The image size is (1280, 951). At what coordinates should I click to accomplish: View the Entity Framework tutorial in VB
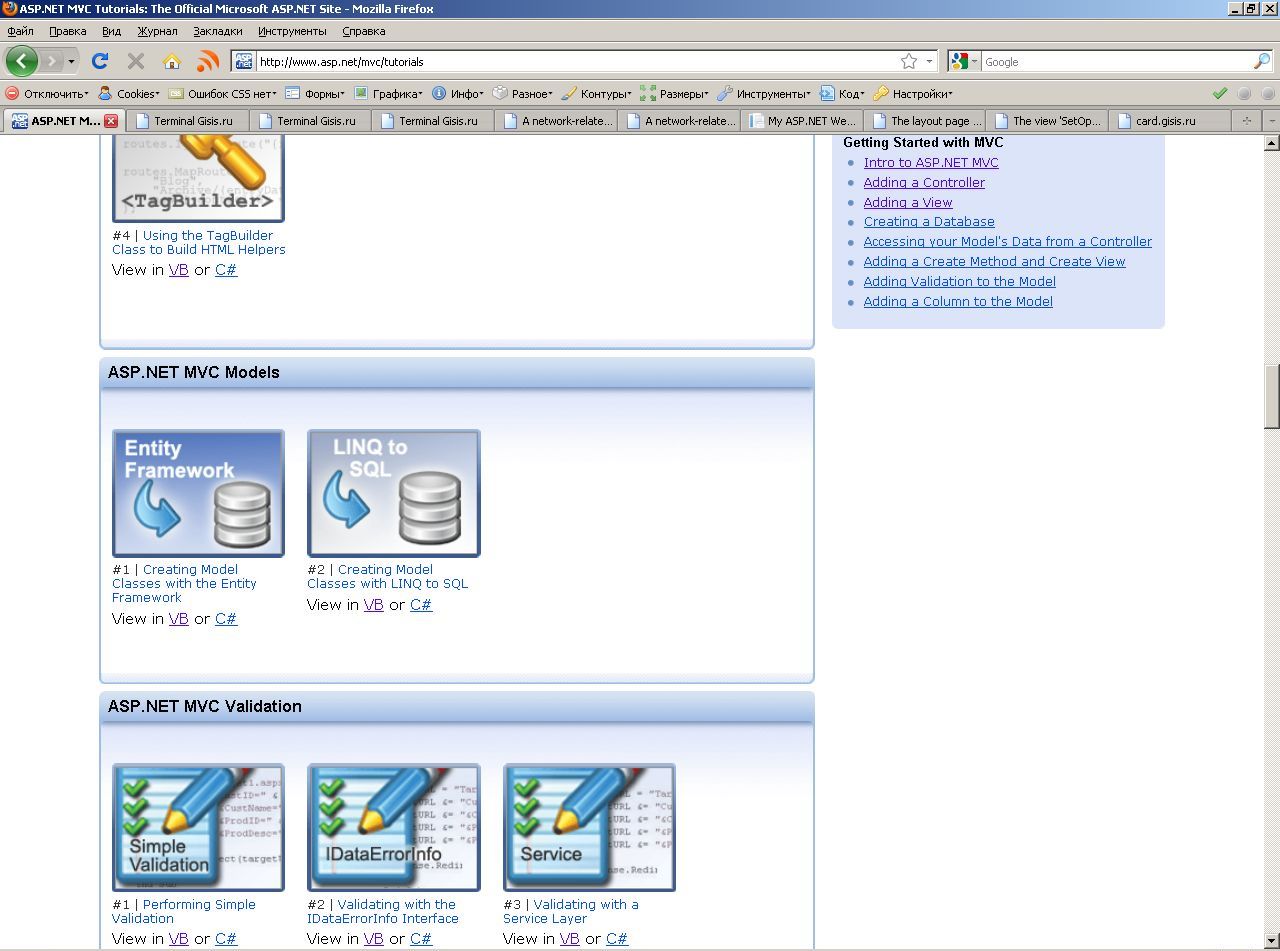(x=179, y=619)
